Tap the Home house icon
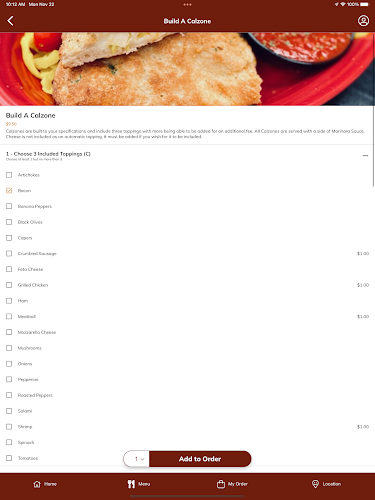The width and height of the screenshot is (375, 500). pos(37,484)
